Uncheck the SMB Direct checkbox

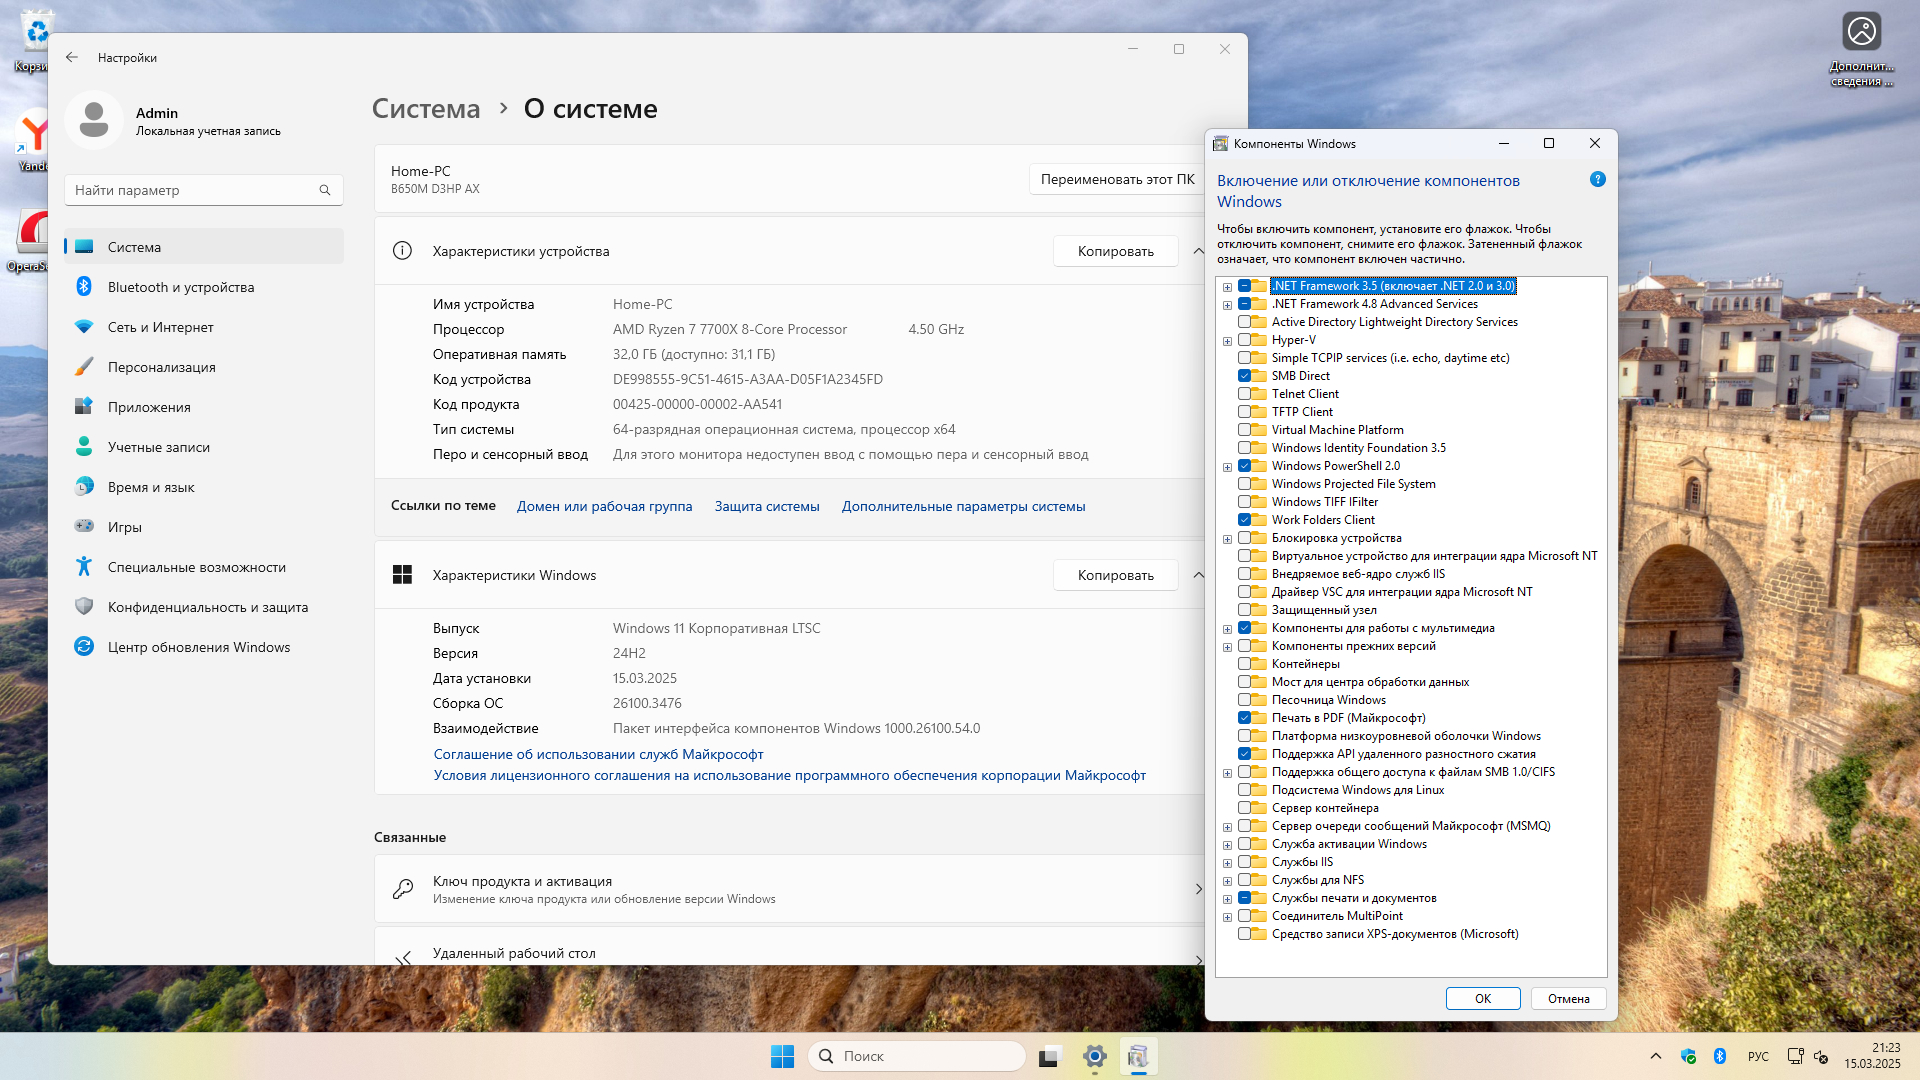(1244, 376)
